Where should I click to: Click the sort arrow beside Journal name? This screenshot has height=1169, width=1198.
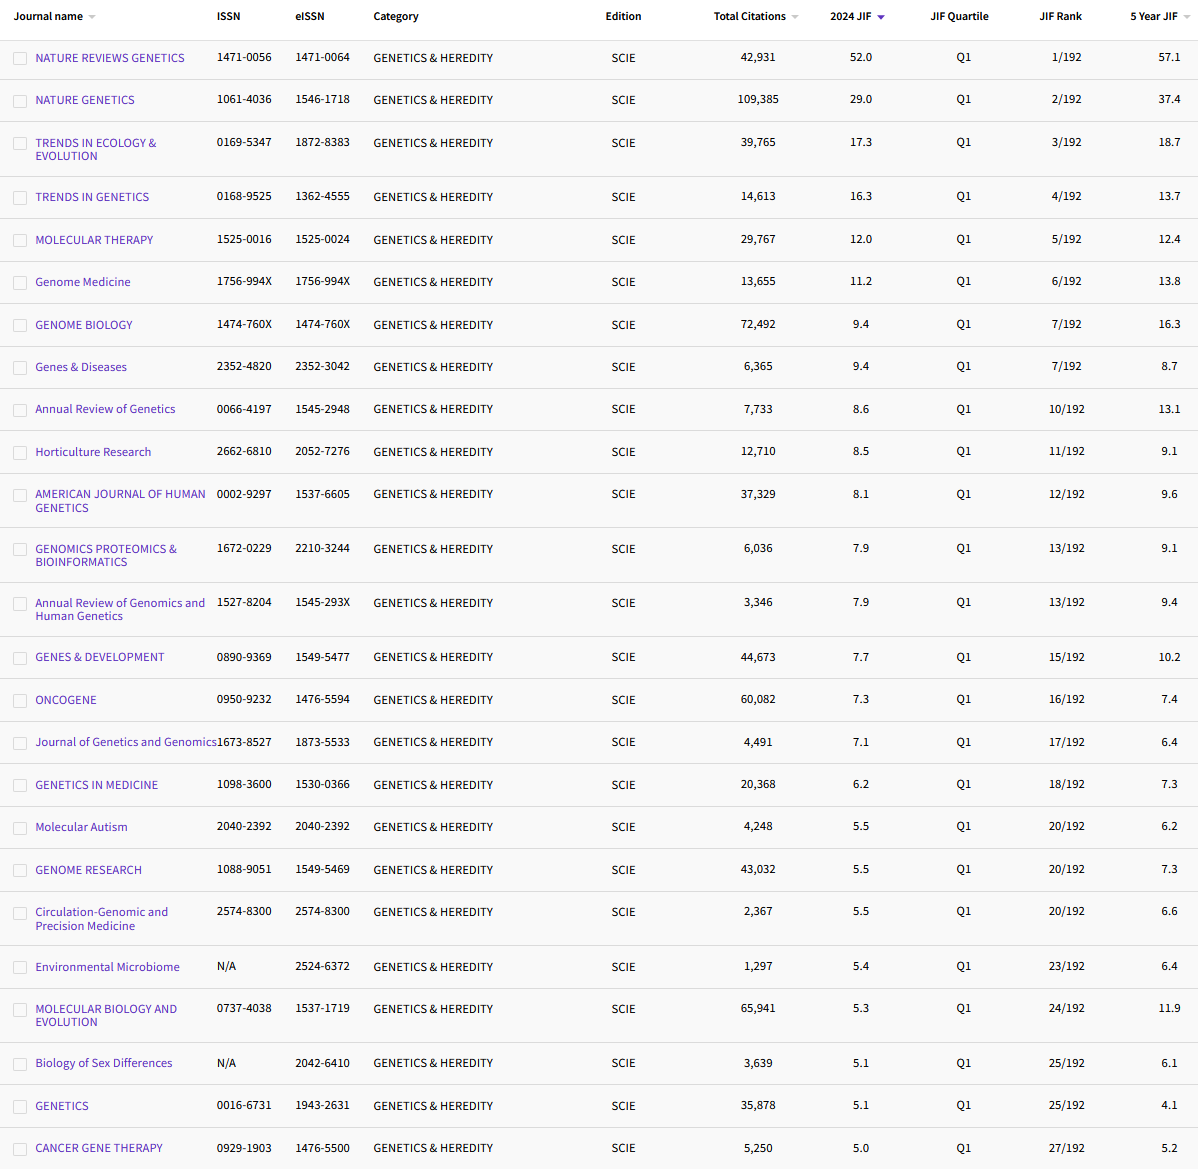[91, 16]
